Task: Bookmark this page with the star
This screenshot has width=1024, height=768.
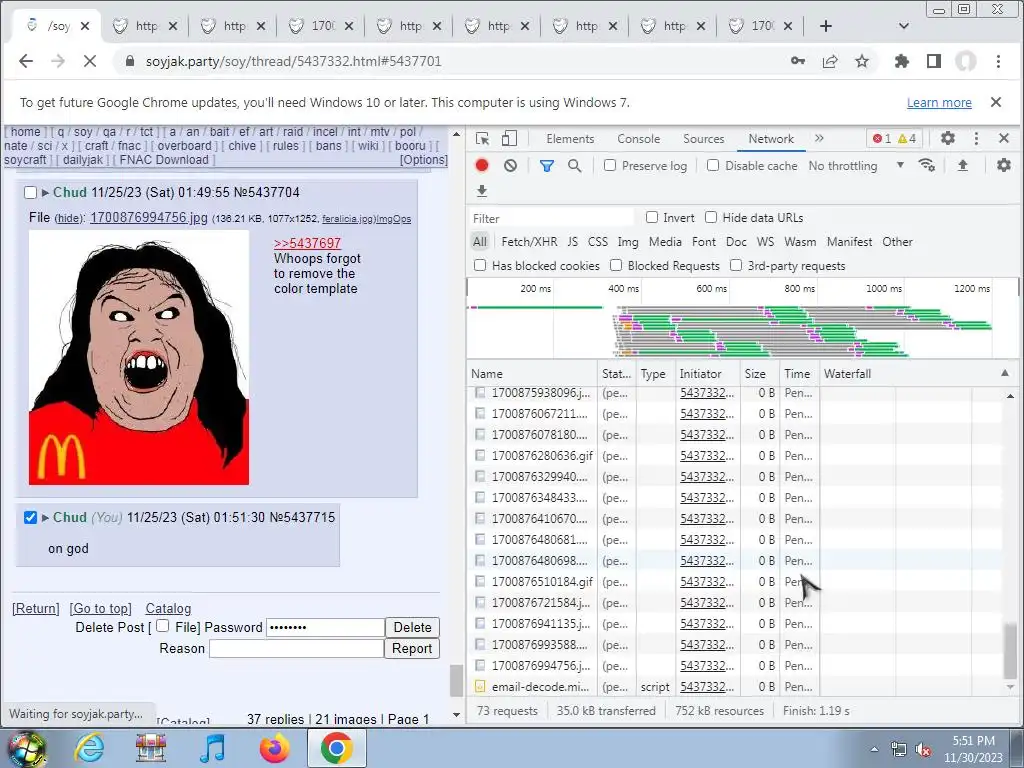Action: (x=862, y=61)
